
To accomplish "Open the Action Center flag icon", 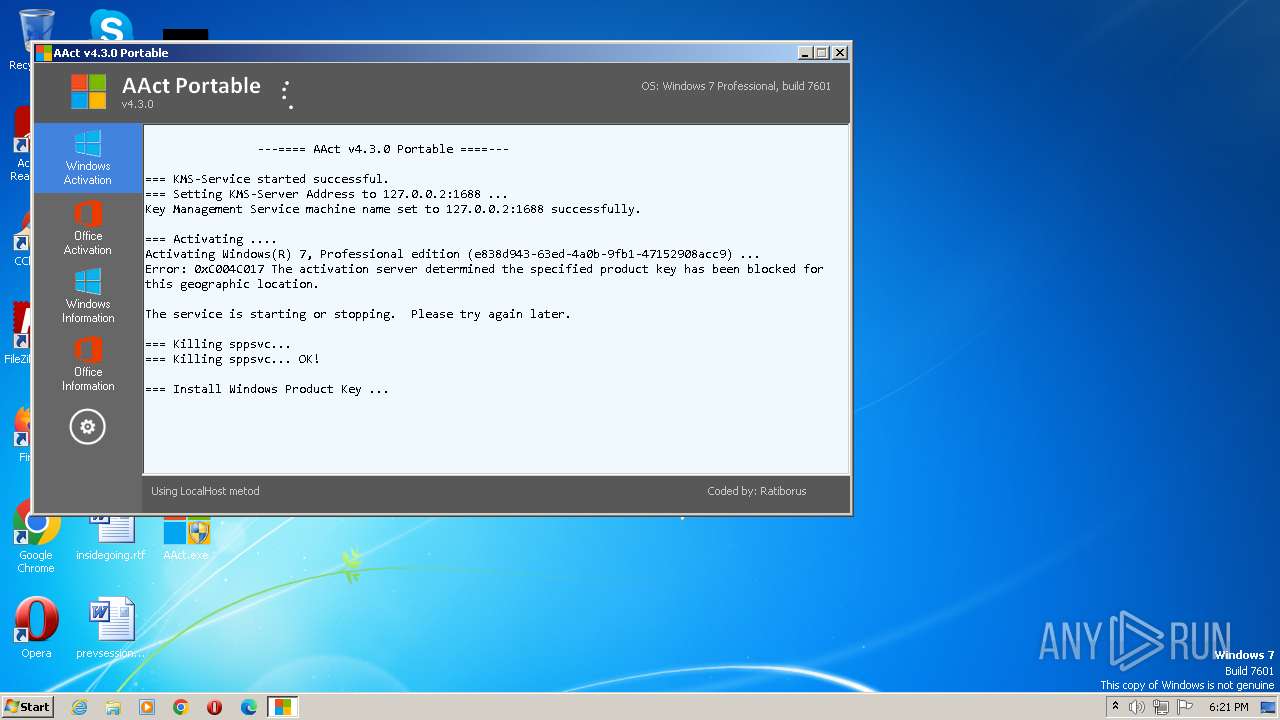I will point(1185,707).
